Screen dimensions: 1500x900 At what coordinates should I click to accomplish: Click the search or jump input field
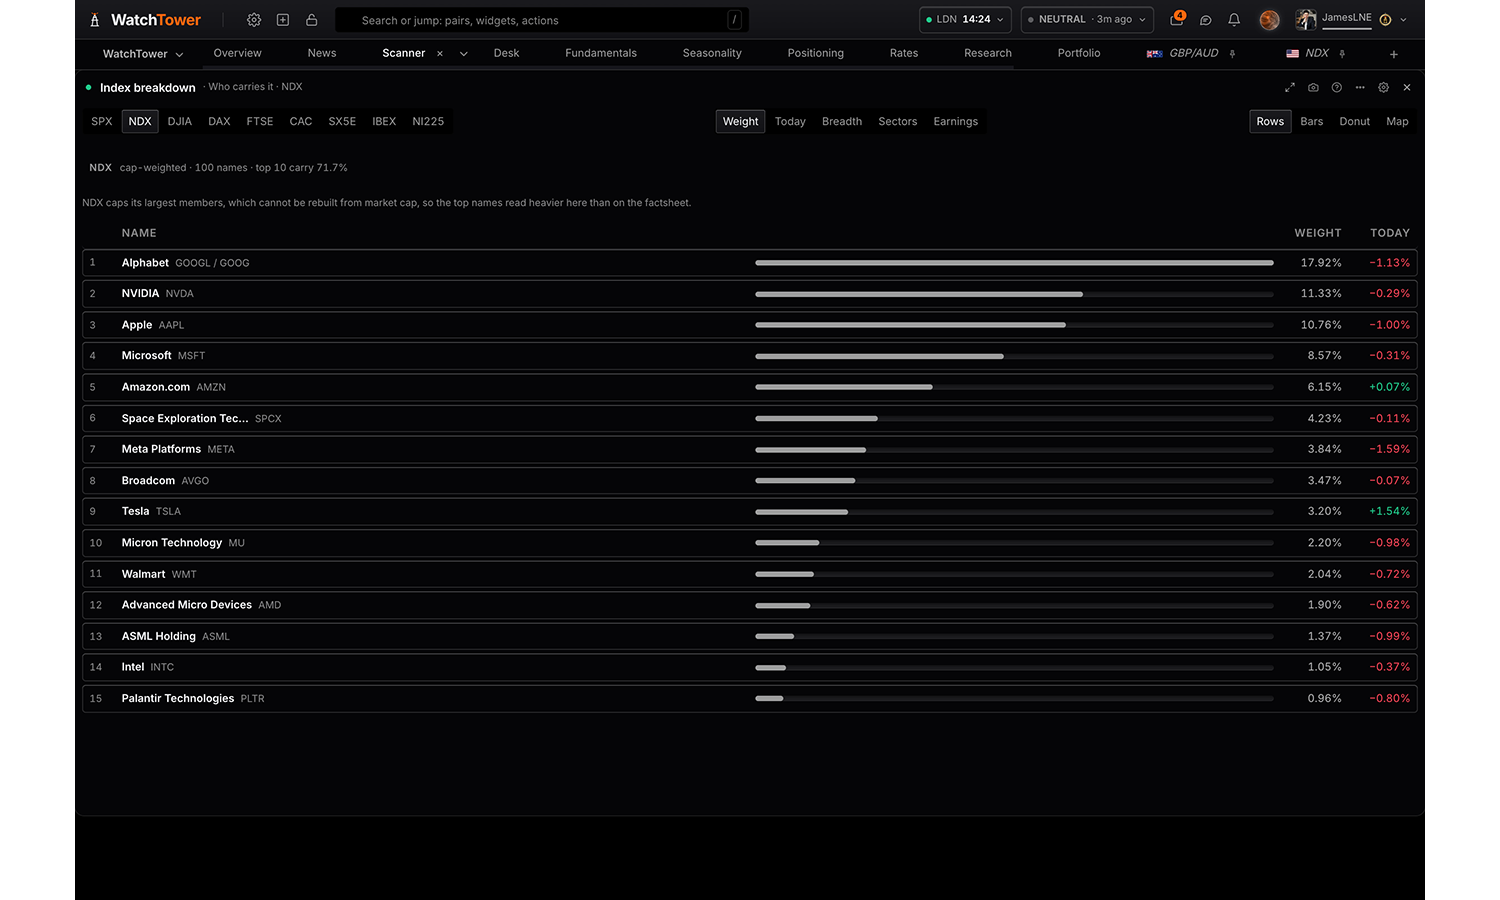[x=542, y=20]
